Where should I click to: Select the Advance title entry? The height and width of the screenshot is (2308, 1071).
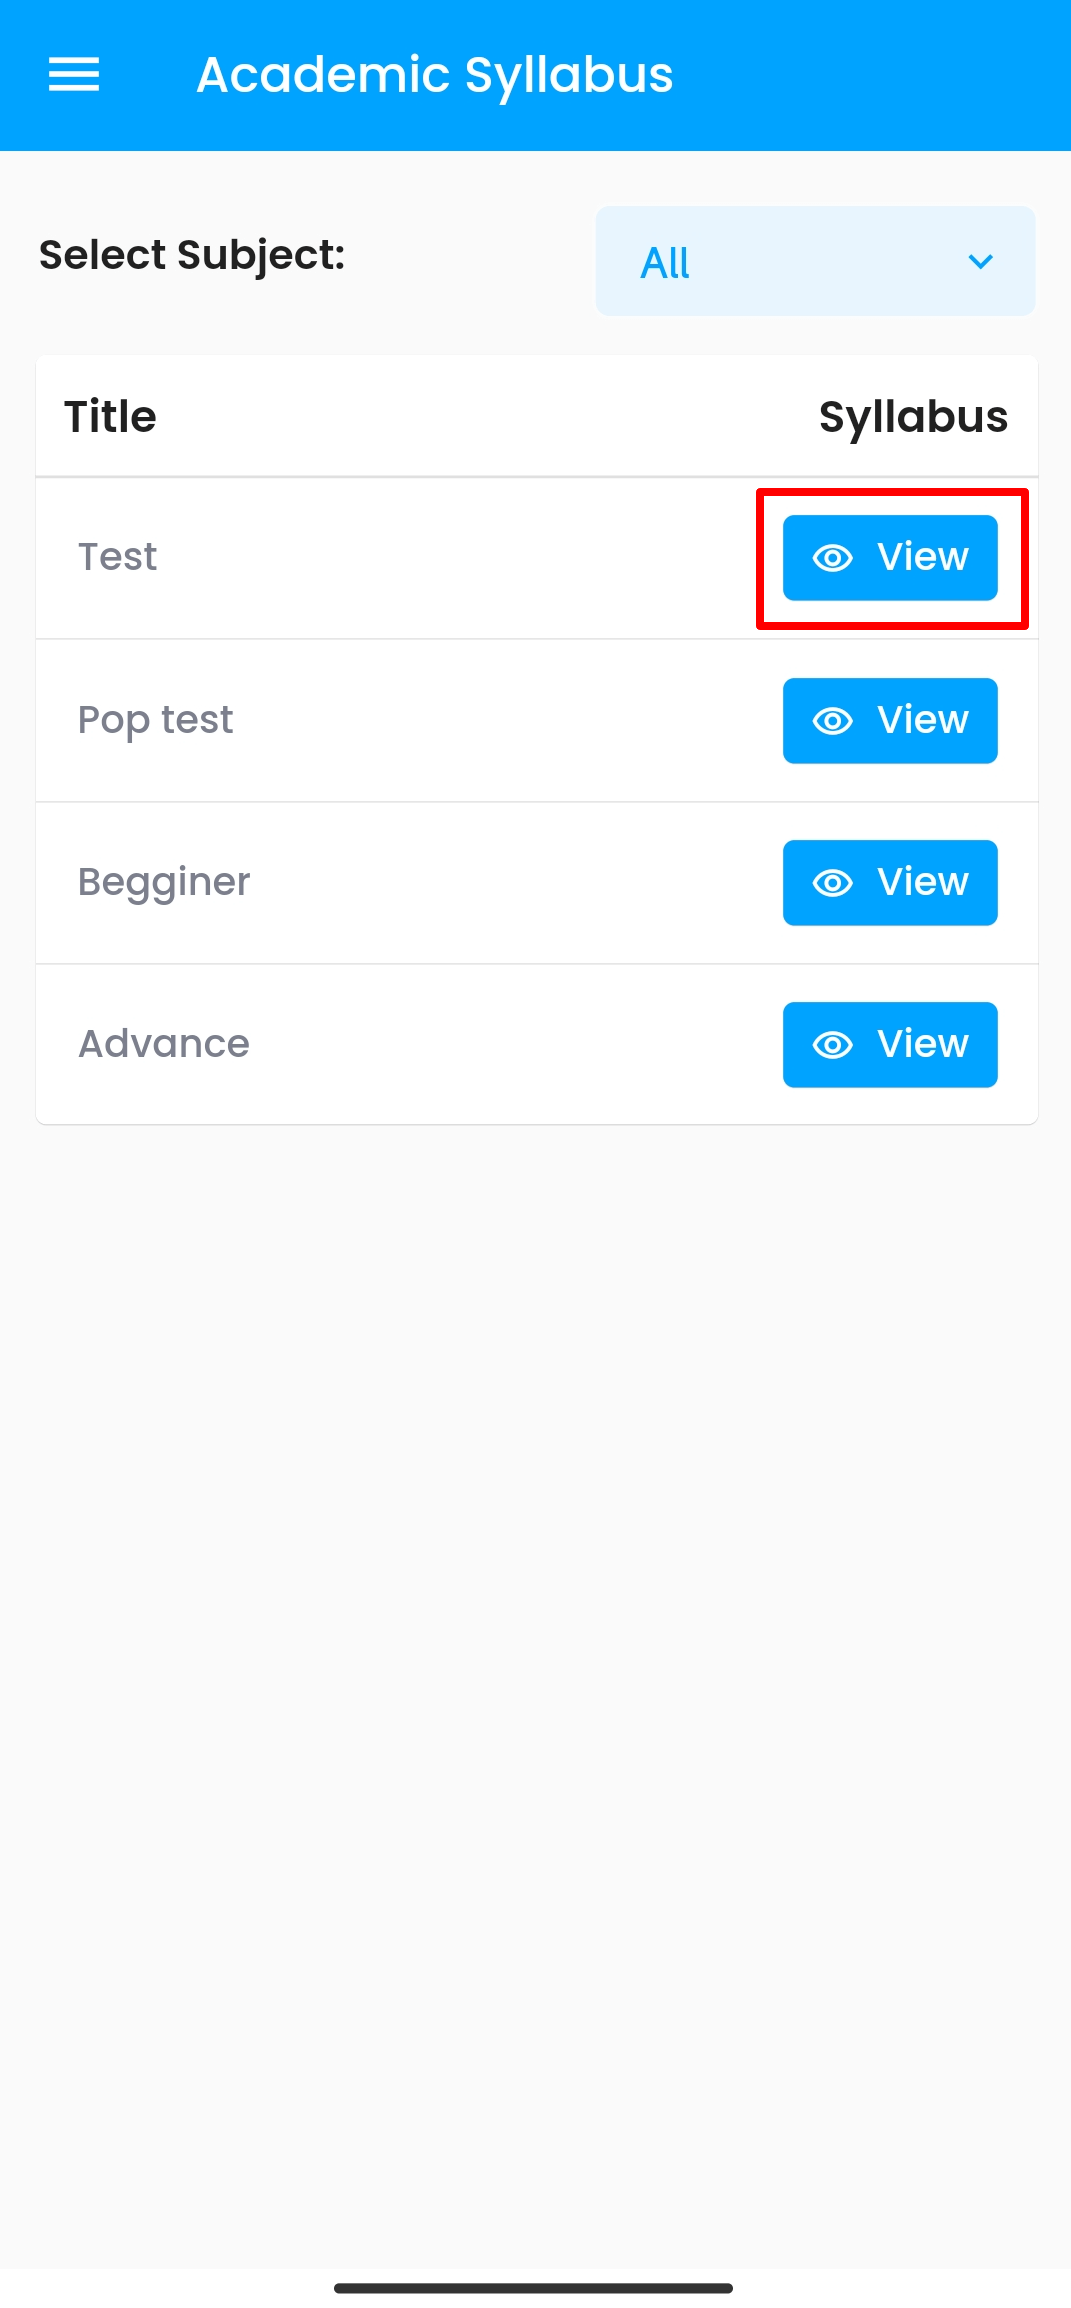click(x=164, y=1044)
